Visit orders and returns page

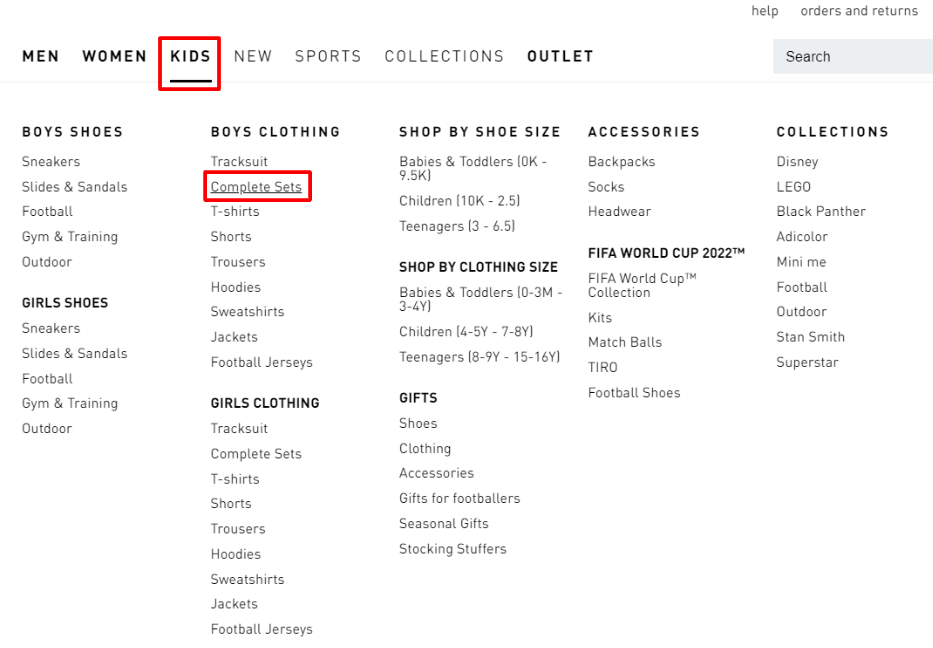859,11
